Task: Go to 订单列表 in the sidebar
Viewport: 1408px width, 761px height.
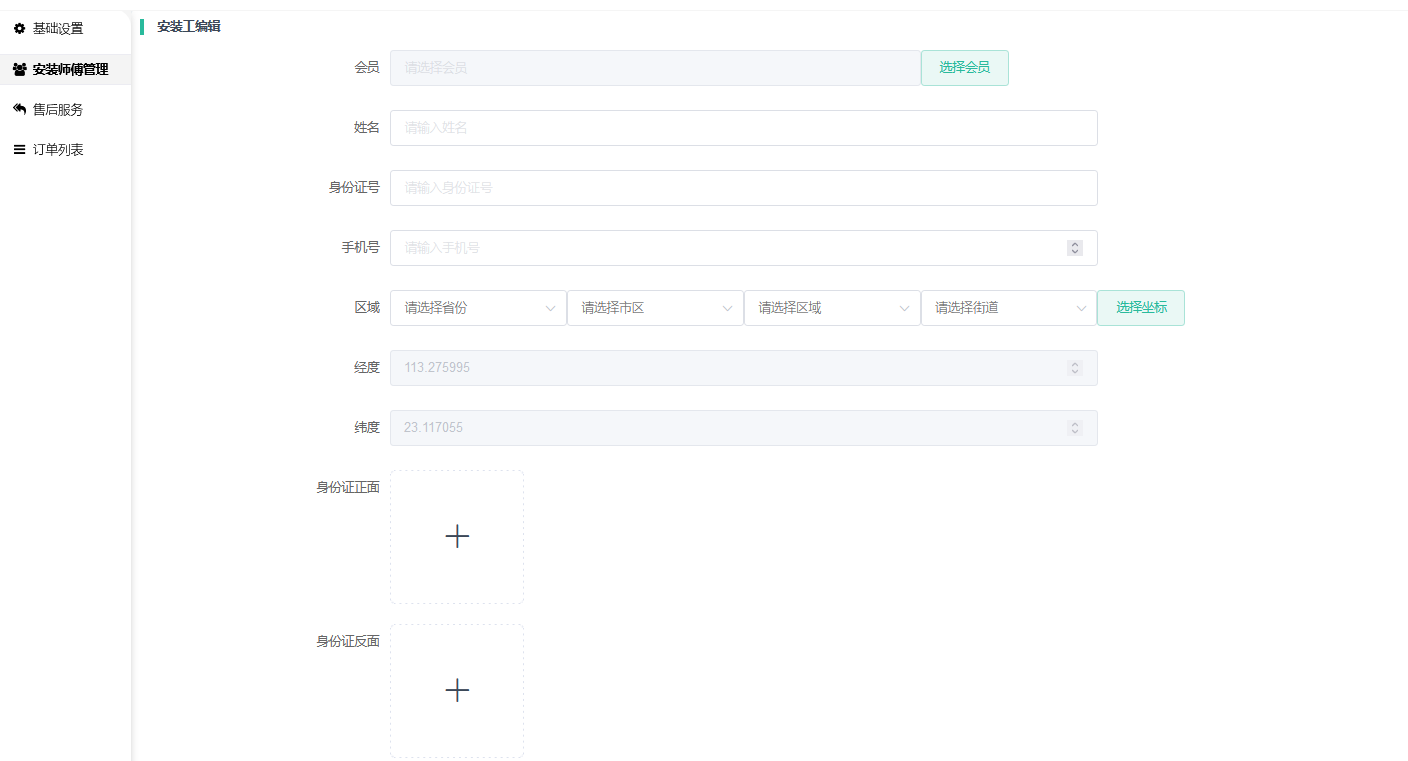Action: [58, 150]
